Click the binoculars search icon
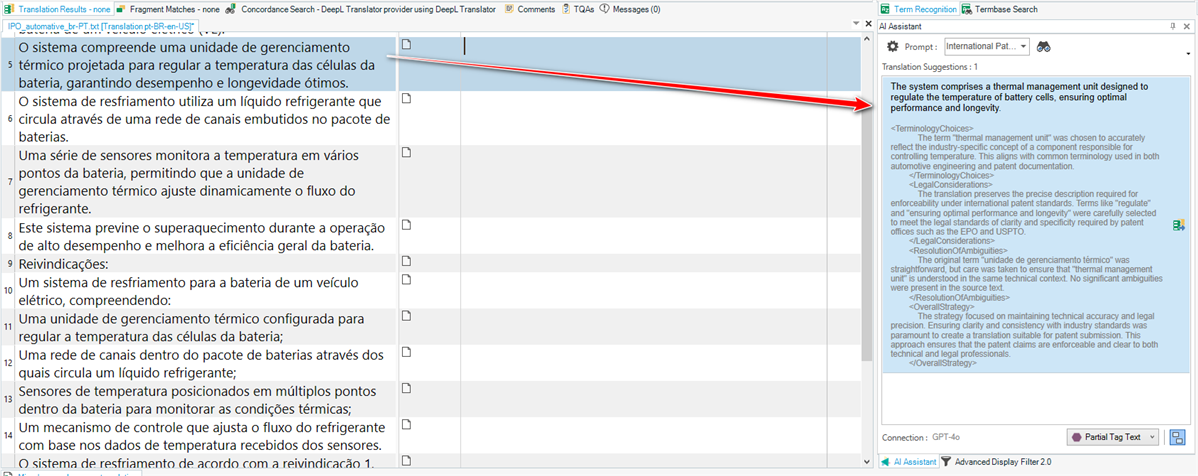The width and height of the screenshot is (1198, 476). pos(1044,47)
